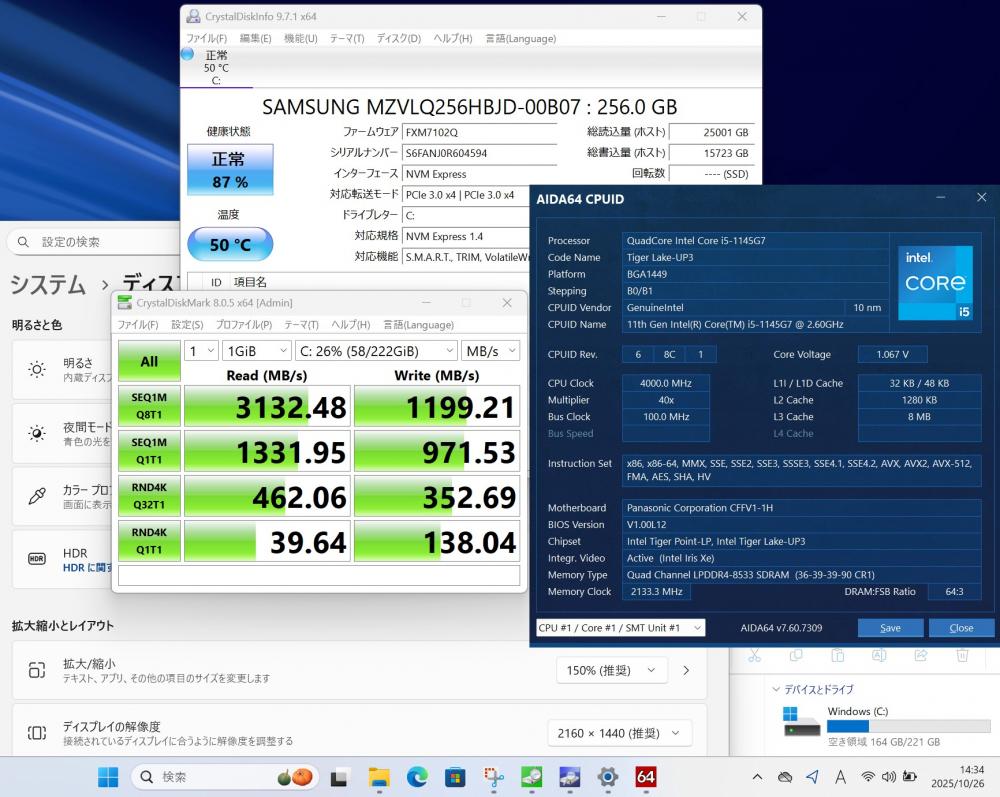Open the 150% display scale dropdown

(611, 671)
